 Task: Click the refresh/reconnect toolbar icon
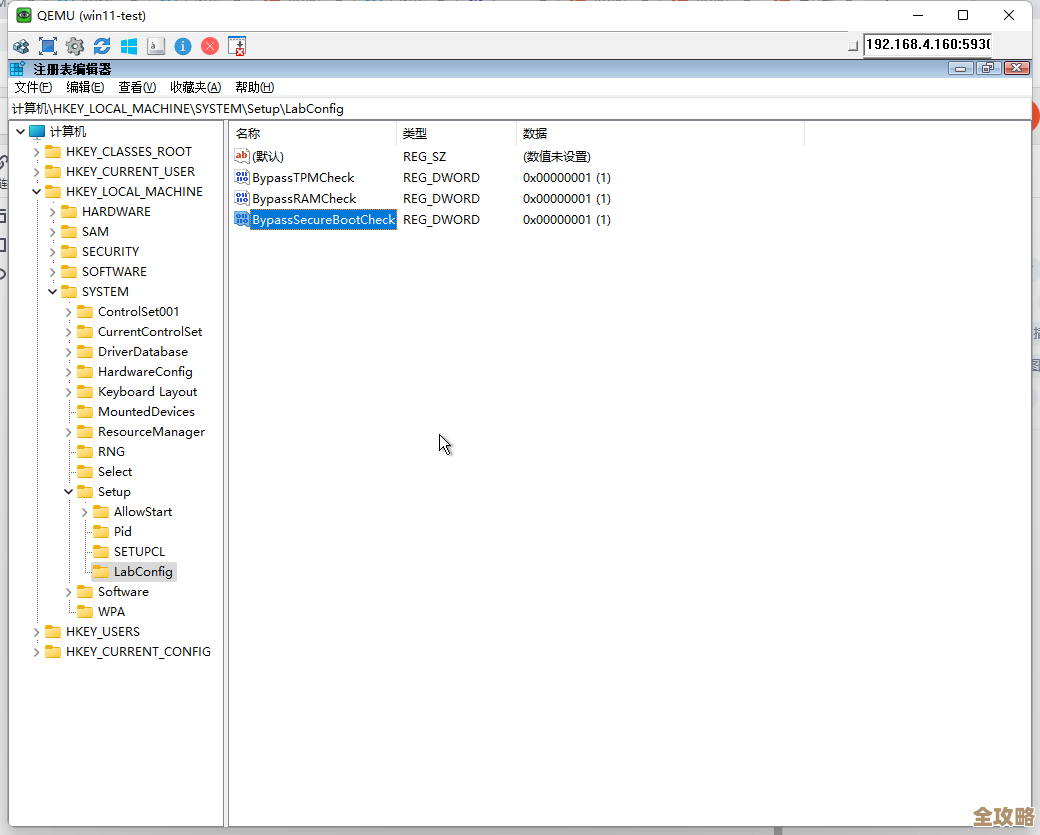[101, 46]
